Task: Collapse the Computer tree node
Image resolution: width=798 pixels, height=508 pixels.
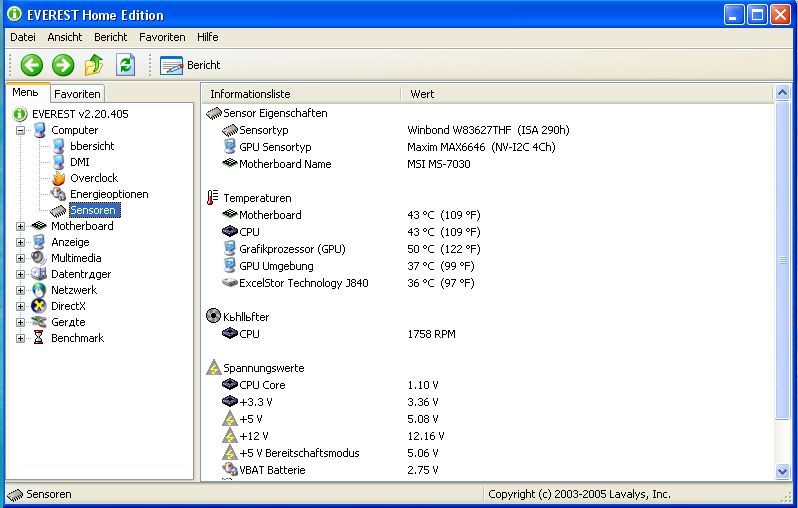Action: [20, 130]
